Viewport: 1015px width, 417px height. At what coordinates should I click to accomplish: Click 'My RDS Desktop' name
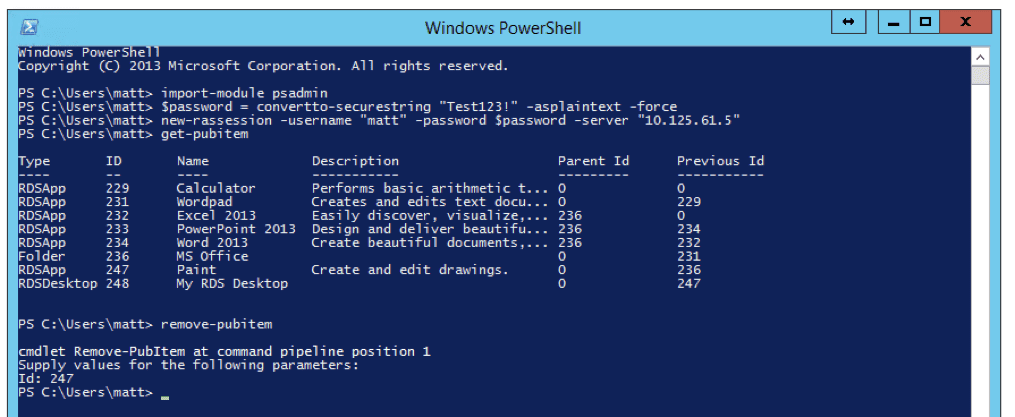pyautogui.click(x=232, y=284)
